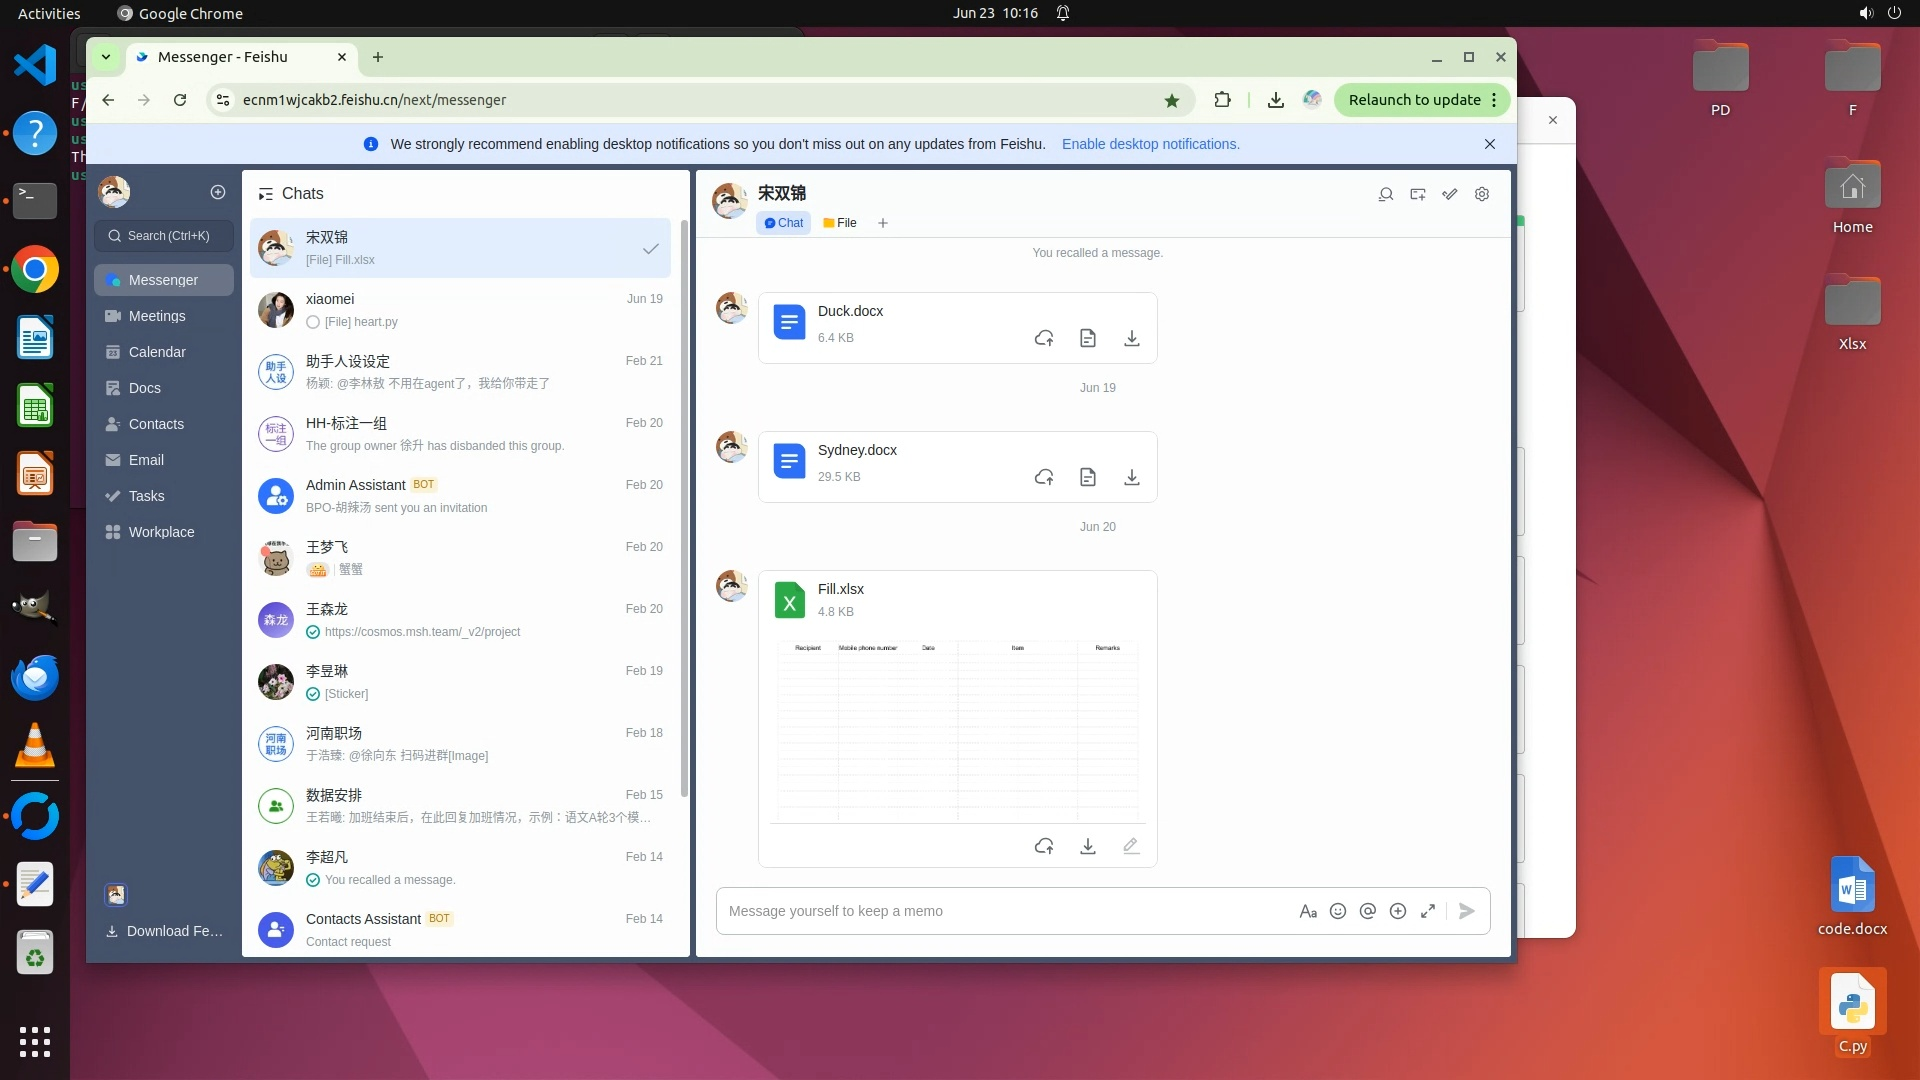This screenshot has height=1080, width=1920.
Task: Open chat settings gear icon
Action: (1482, 194)
